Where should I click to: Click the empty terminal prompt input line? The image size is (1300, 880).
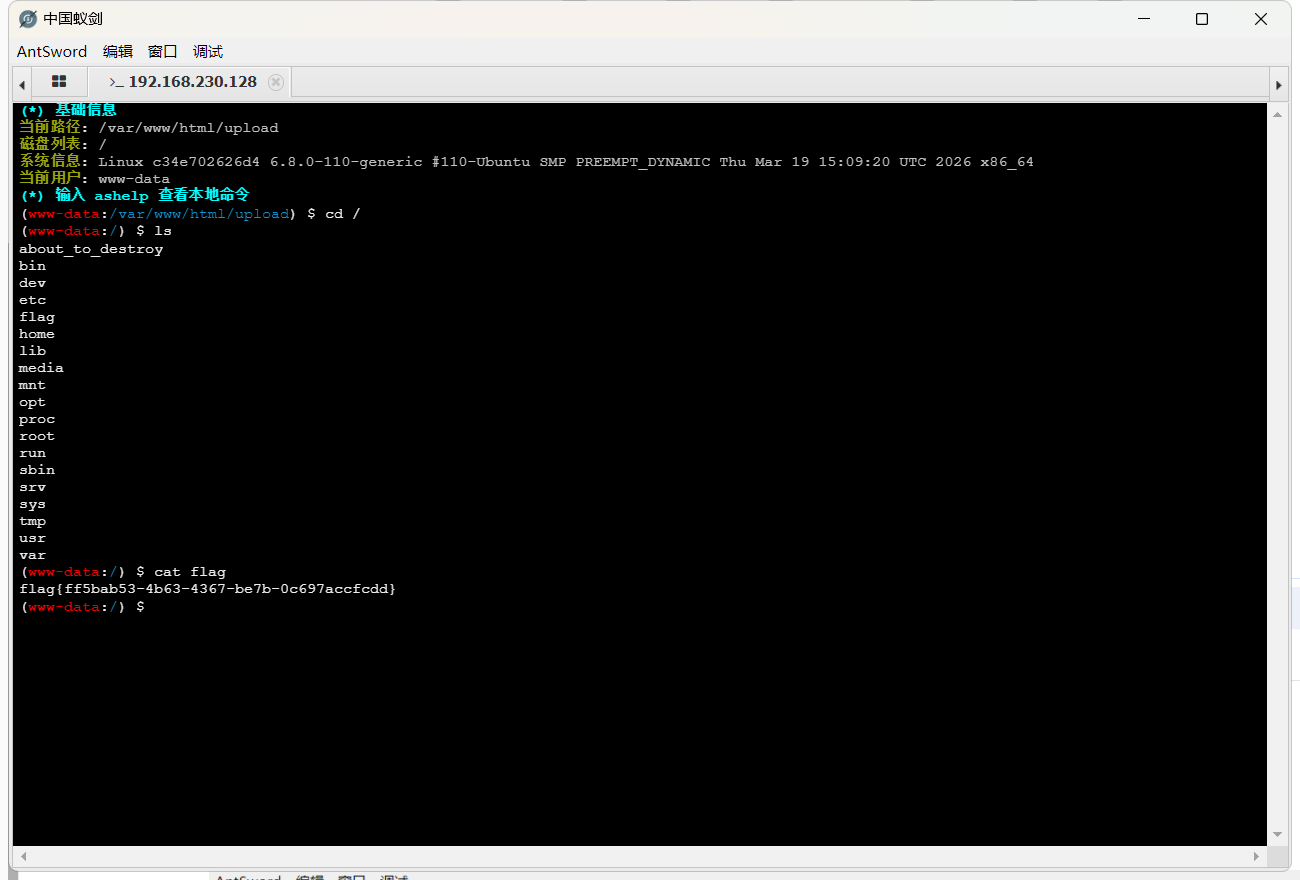click(x=83, y=607)
